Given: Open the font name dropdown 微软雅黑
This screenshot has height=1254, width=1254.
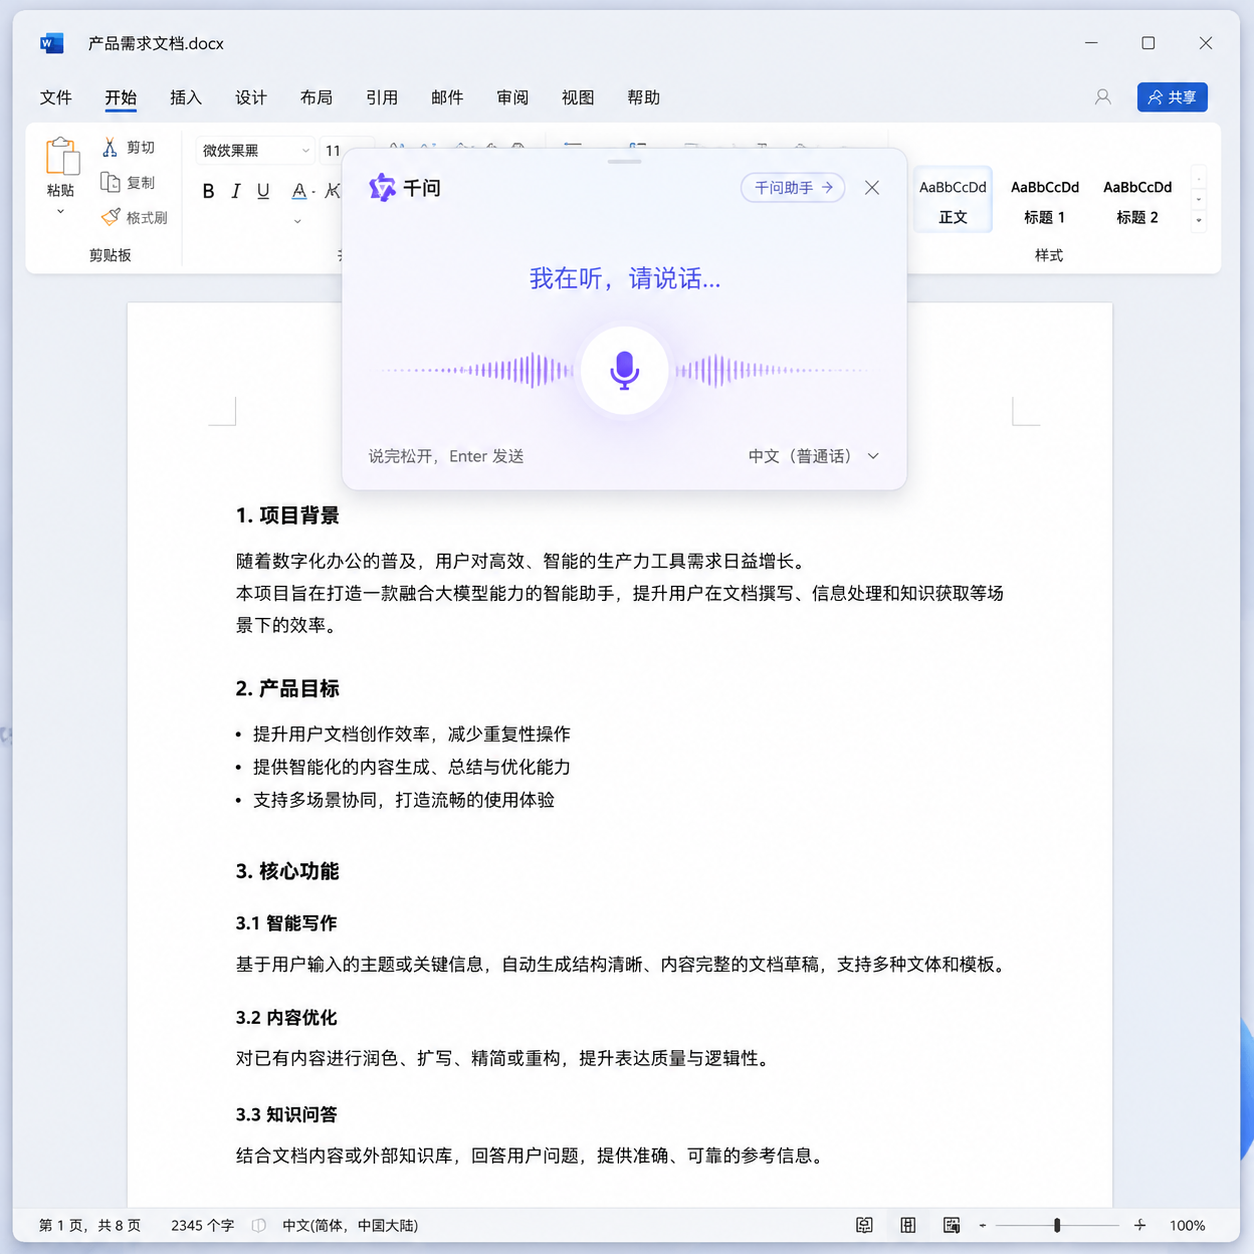Looking at the screenshot, I should [255, 150].
